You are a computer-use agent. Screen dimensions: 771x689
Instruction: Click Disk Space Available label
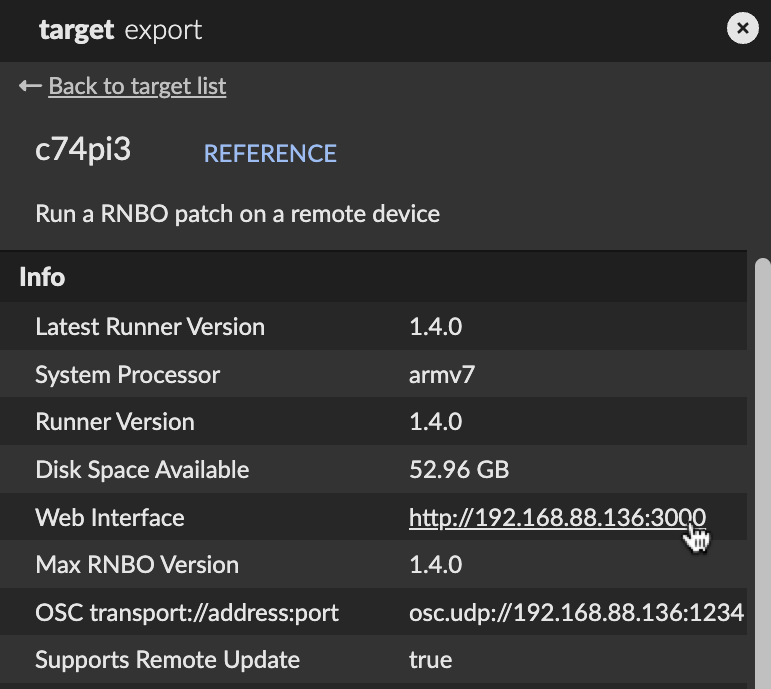pyautogui.click(x=142, y=470)
